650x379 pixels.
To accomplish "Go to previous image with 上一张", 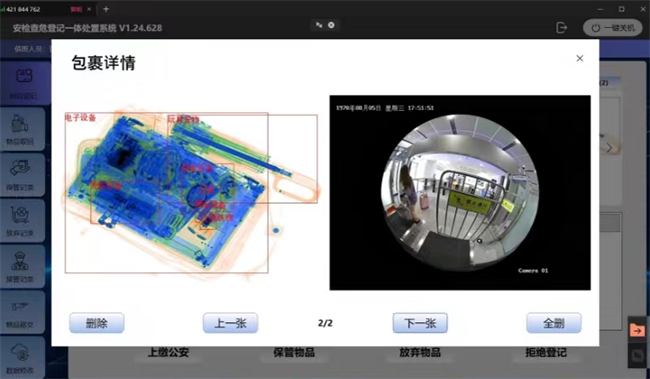I will tap(230, 323).
